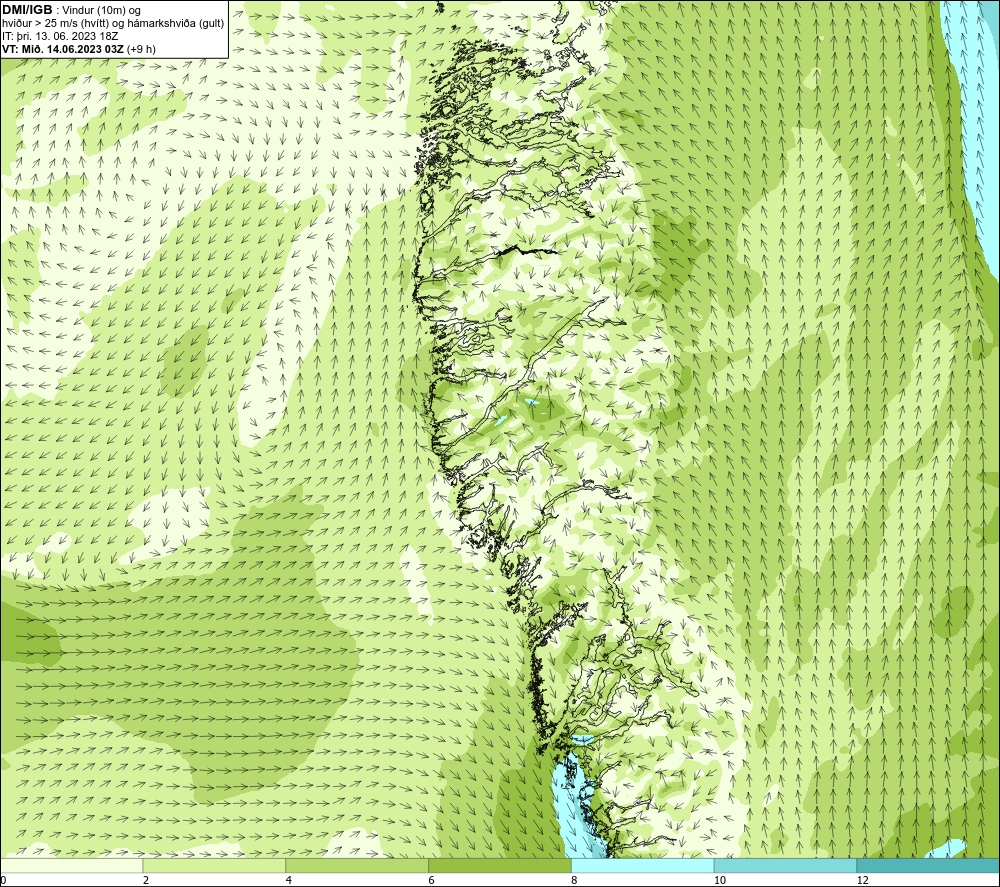This screenshot has width=1000, height=887.
Task: Click the scale label '2'
Action: (146, 880)
